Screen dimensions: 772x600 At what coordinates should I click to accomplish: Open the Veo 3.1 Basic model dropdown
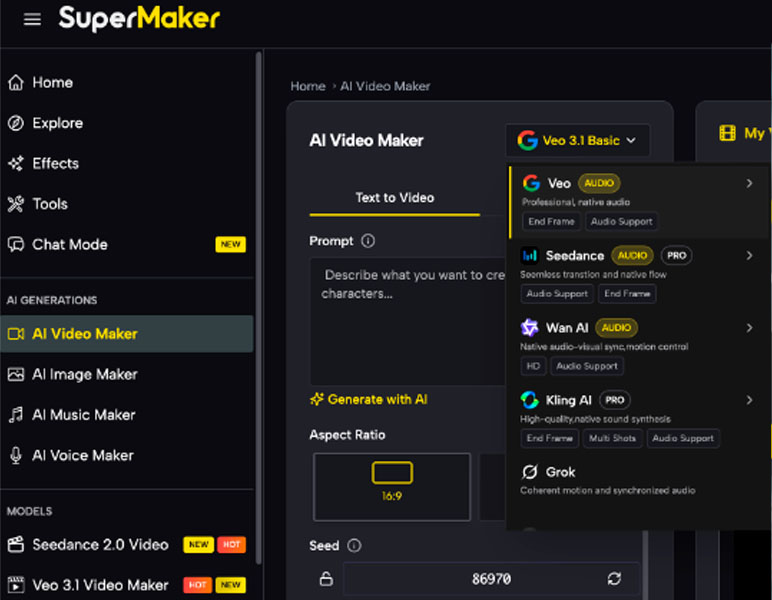pyautogui.click(x=578, y=140)
